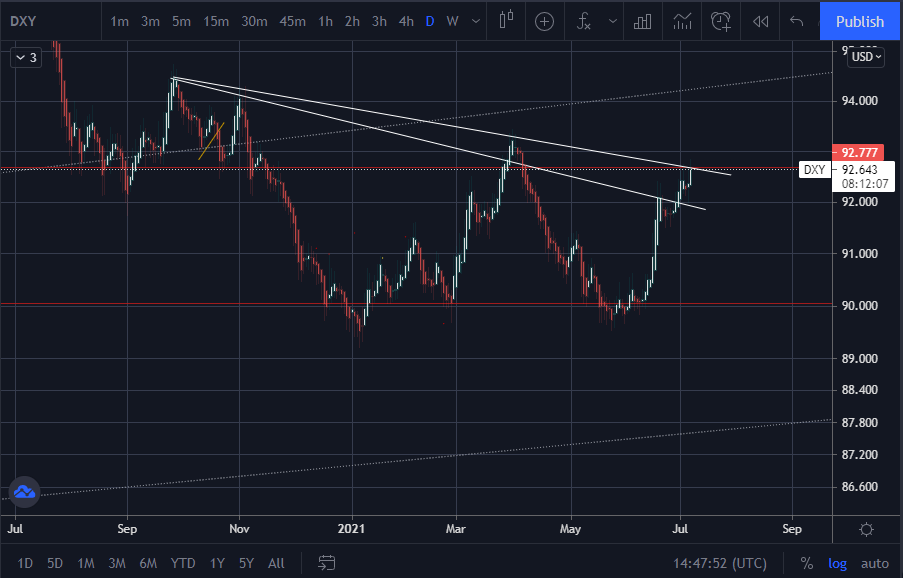
Task: Select the 4h timeframe
Action: (x=406, y=21)
